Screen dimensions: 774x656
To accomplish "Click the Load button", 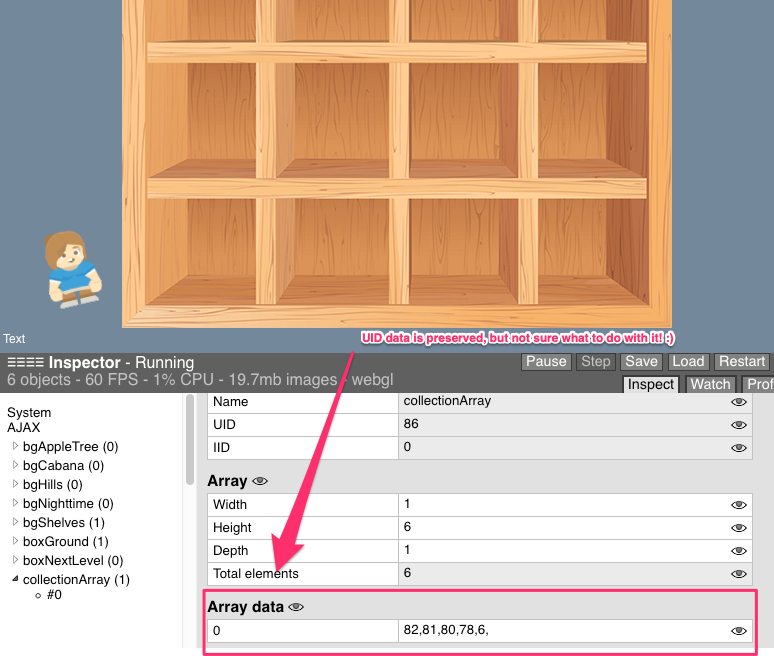I will pos(688,361).
